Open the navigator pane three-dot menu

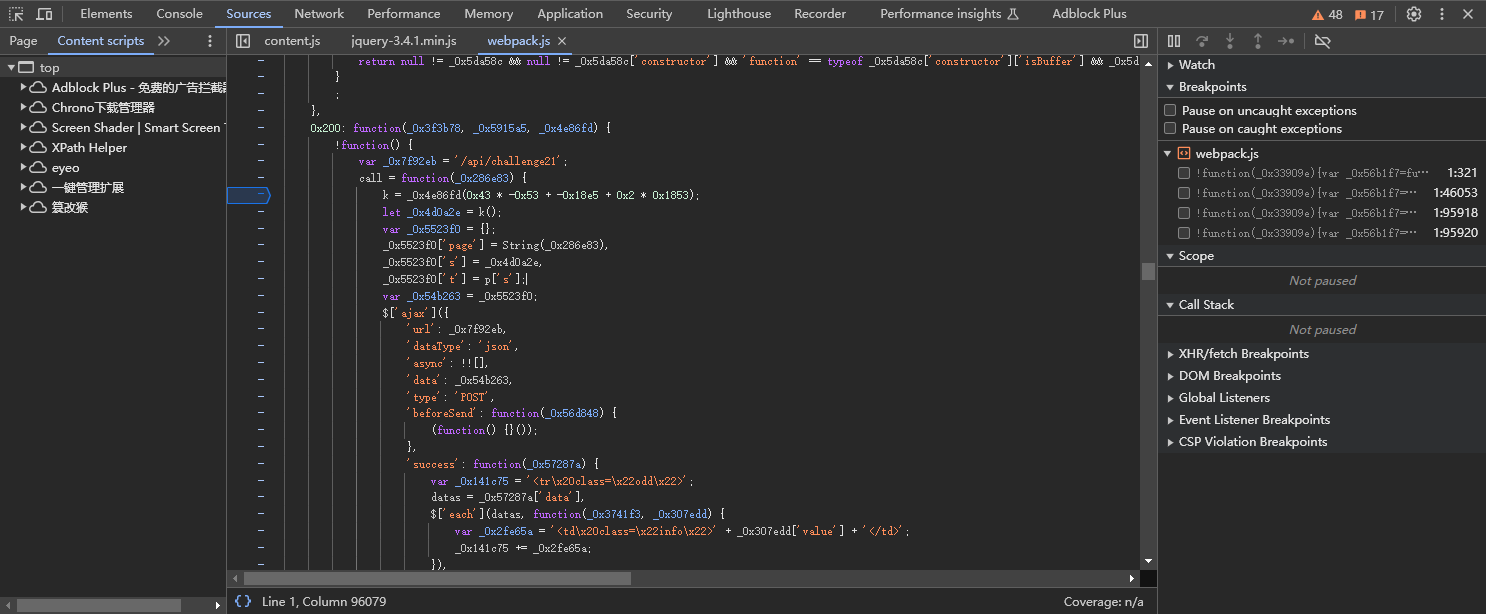click(x=210, y=41)
